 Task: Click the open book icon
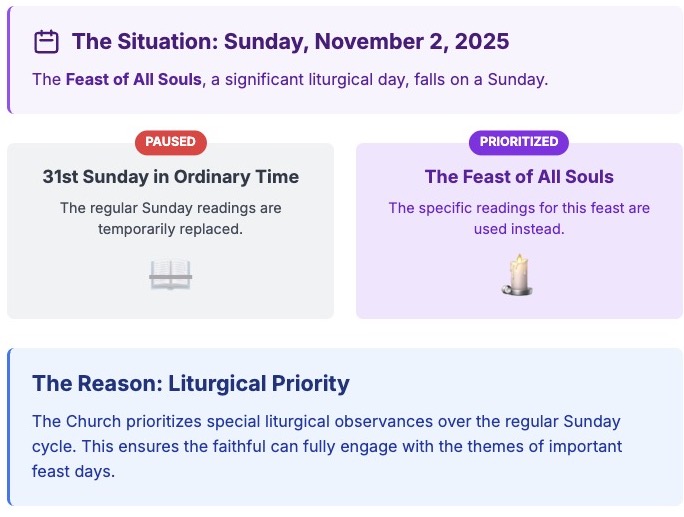click(170, 275)
